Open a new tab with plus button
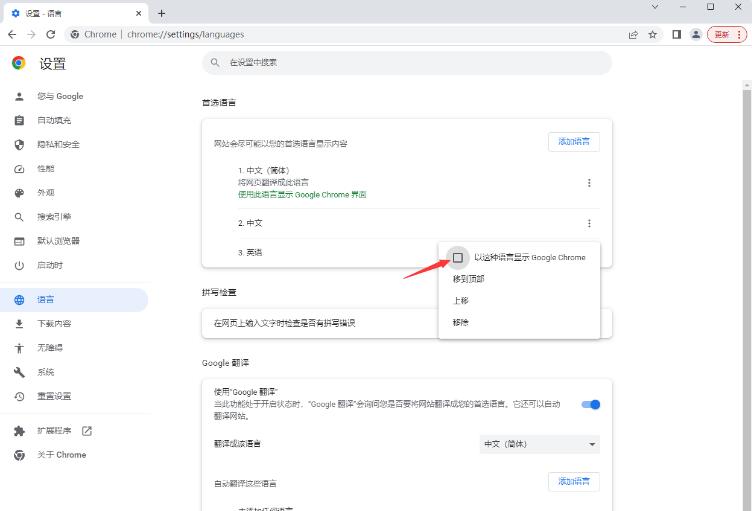 tap(161, 13)
